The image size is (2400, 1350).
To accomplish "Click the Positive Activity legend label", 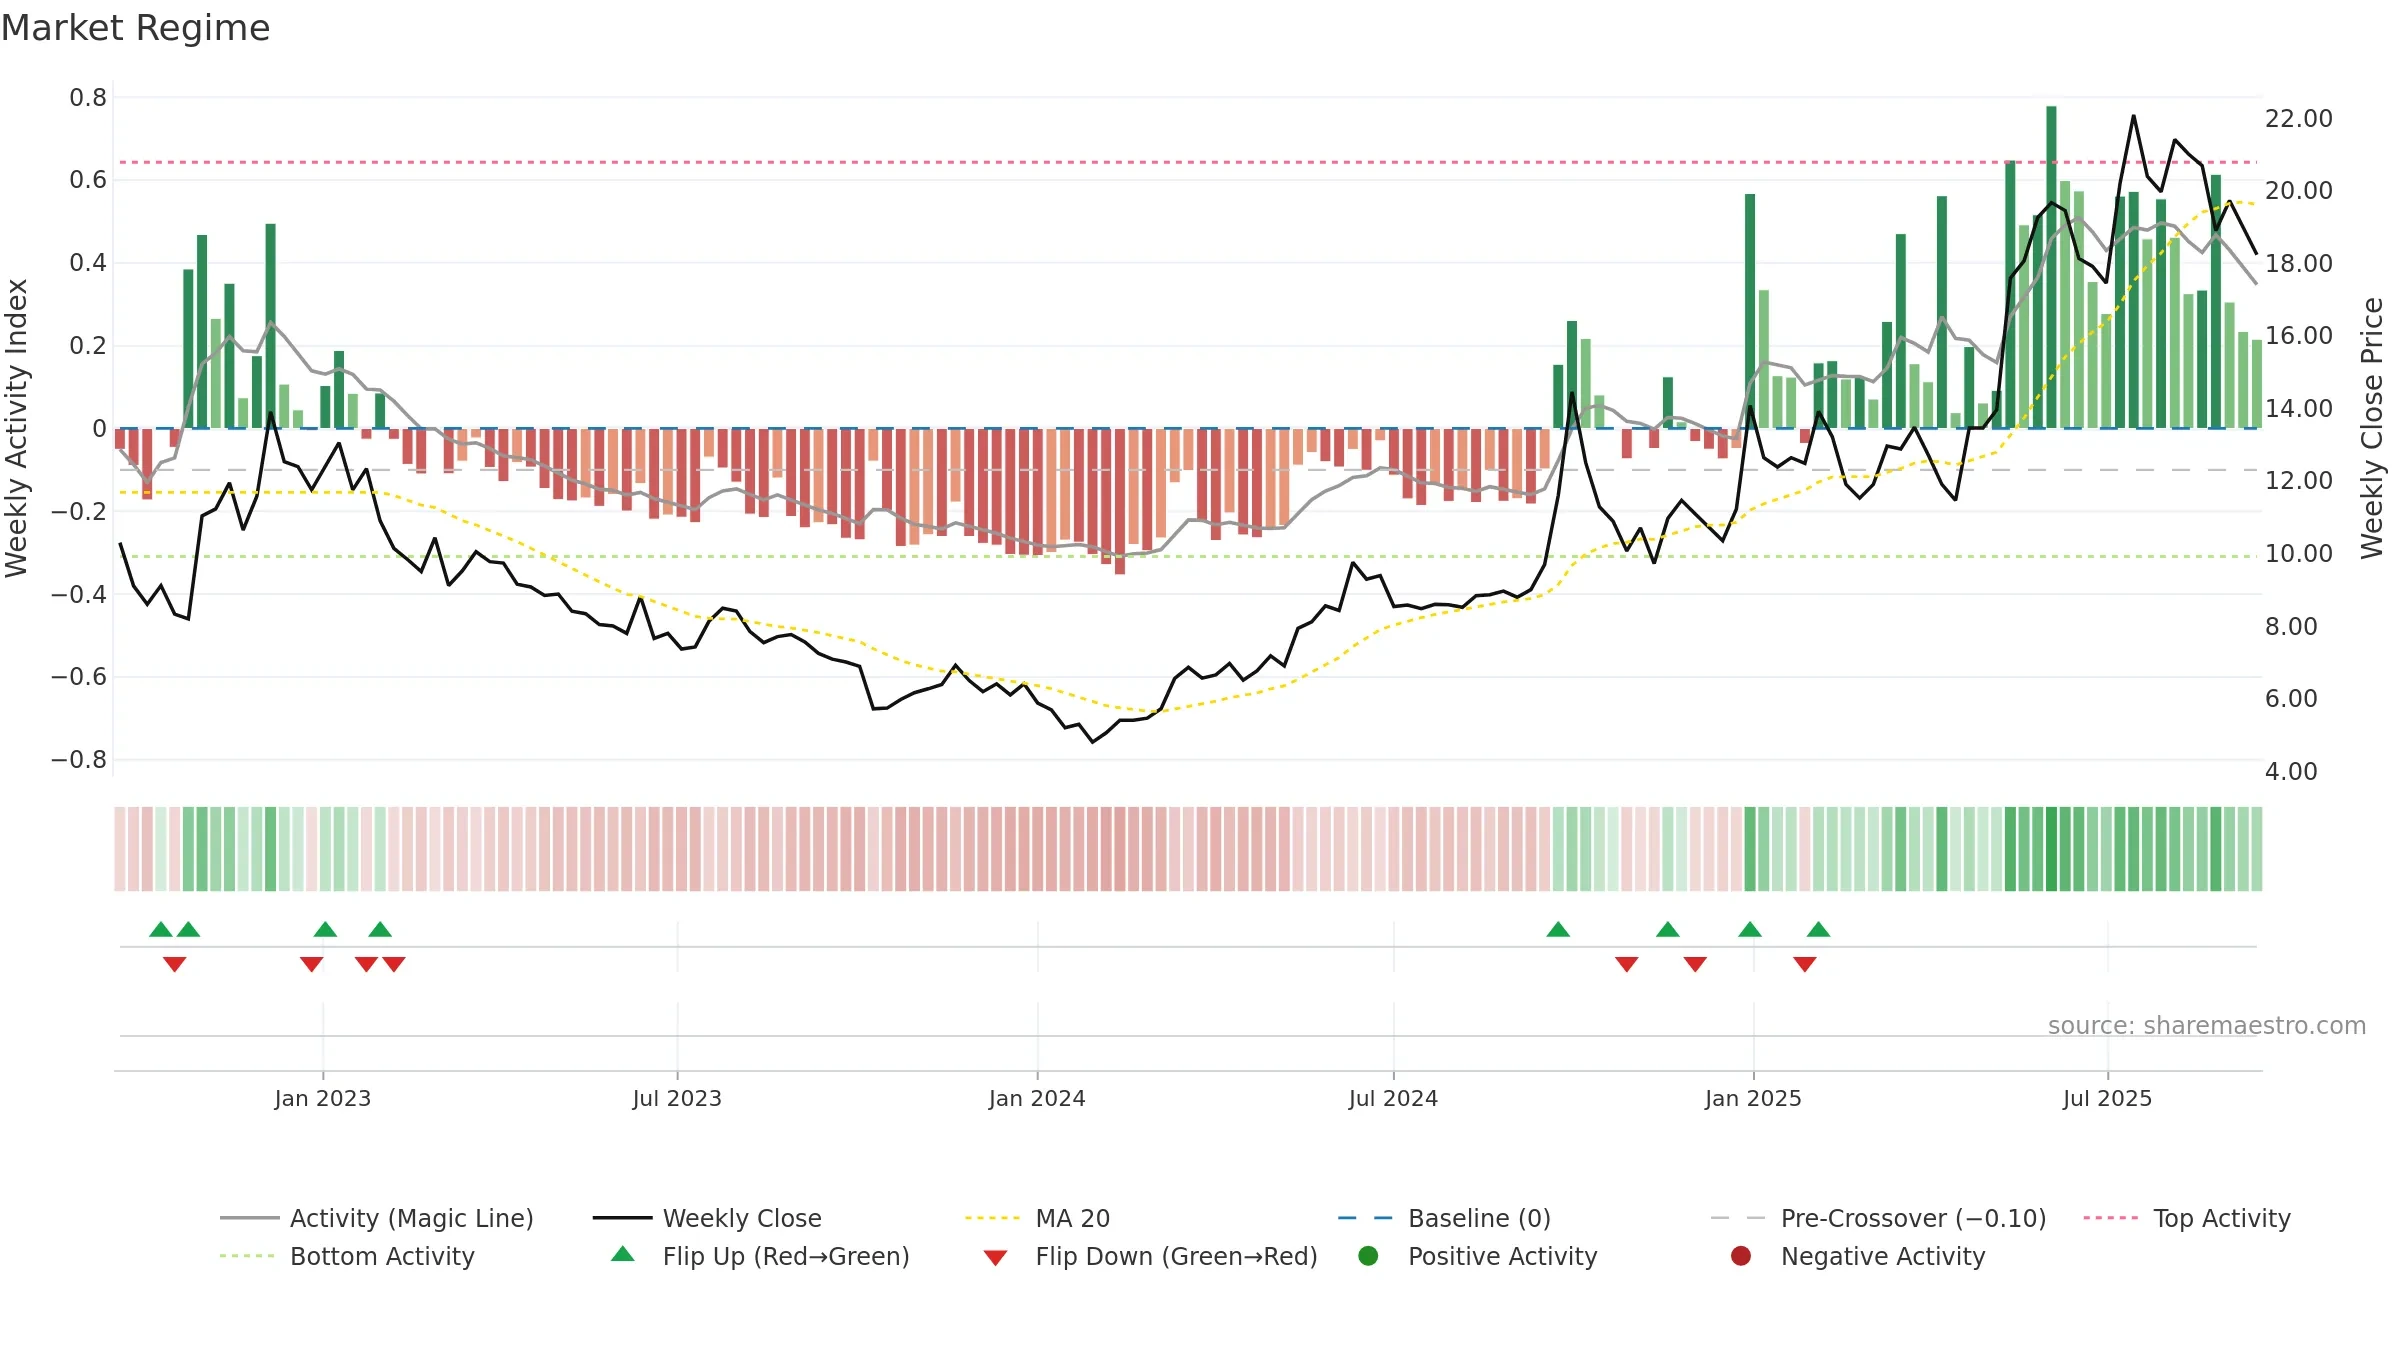I will (x=1502, y=1256).
